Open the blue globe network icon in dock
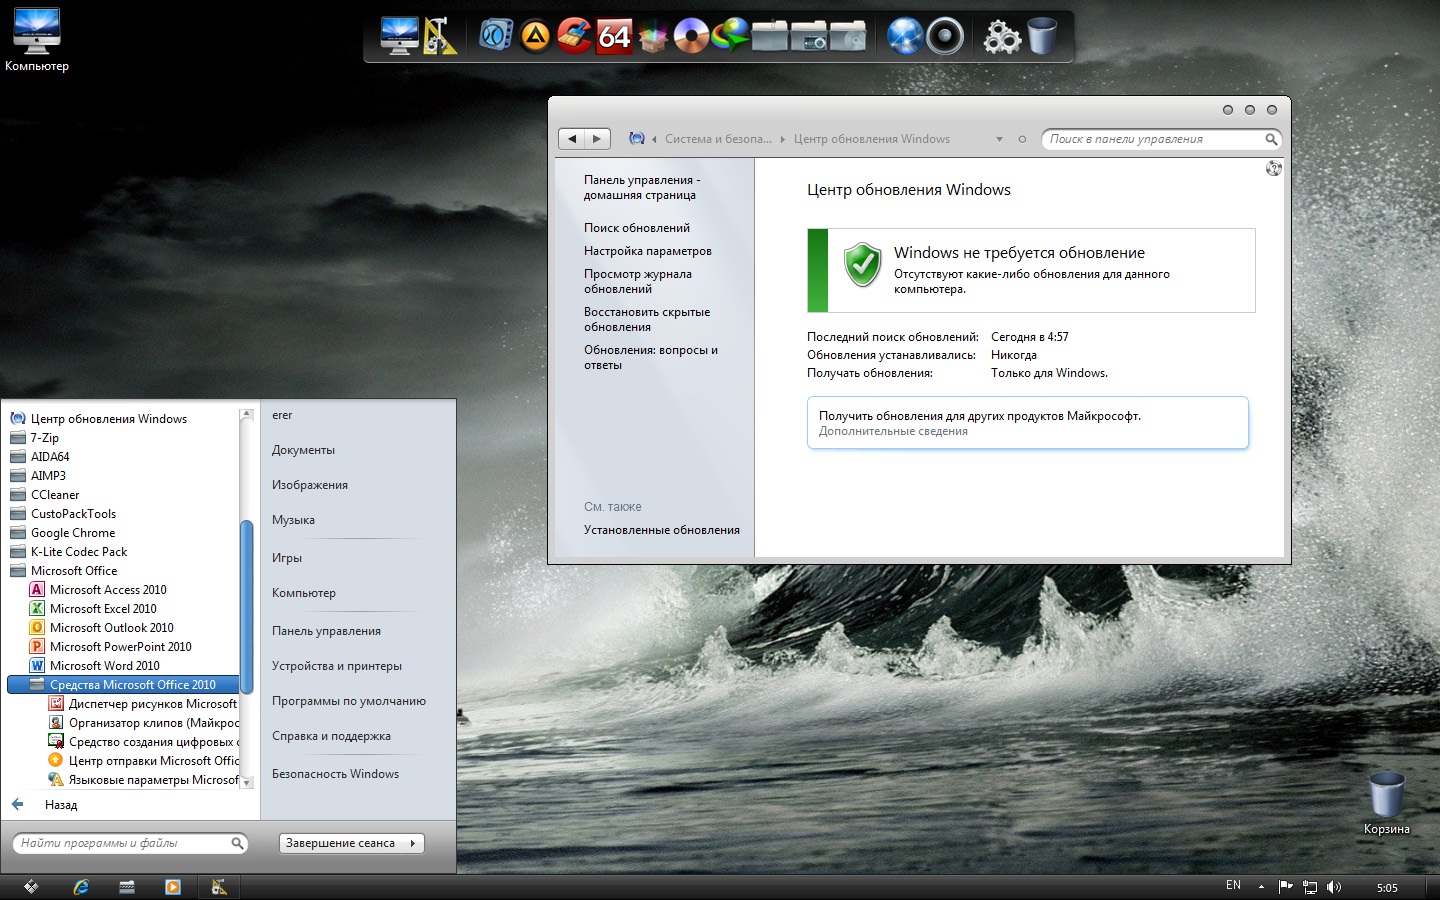This screenshot has height=900, width=1440. coord(905,36)
